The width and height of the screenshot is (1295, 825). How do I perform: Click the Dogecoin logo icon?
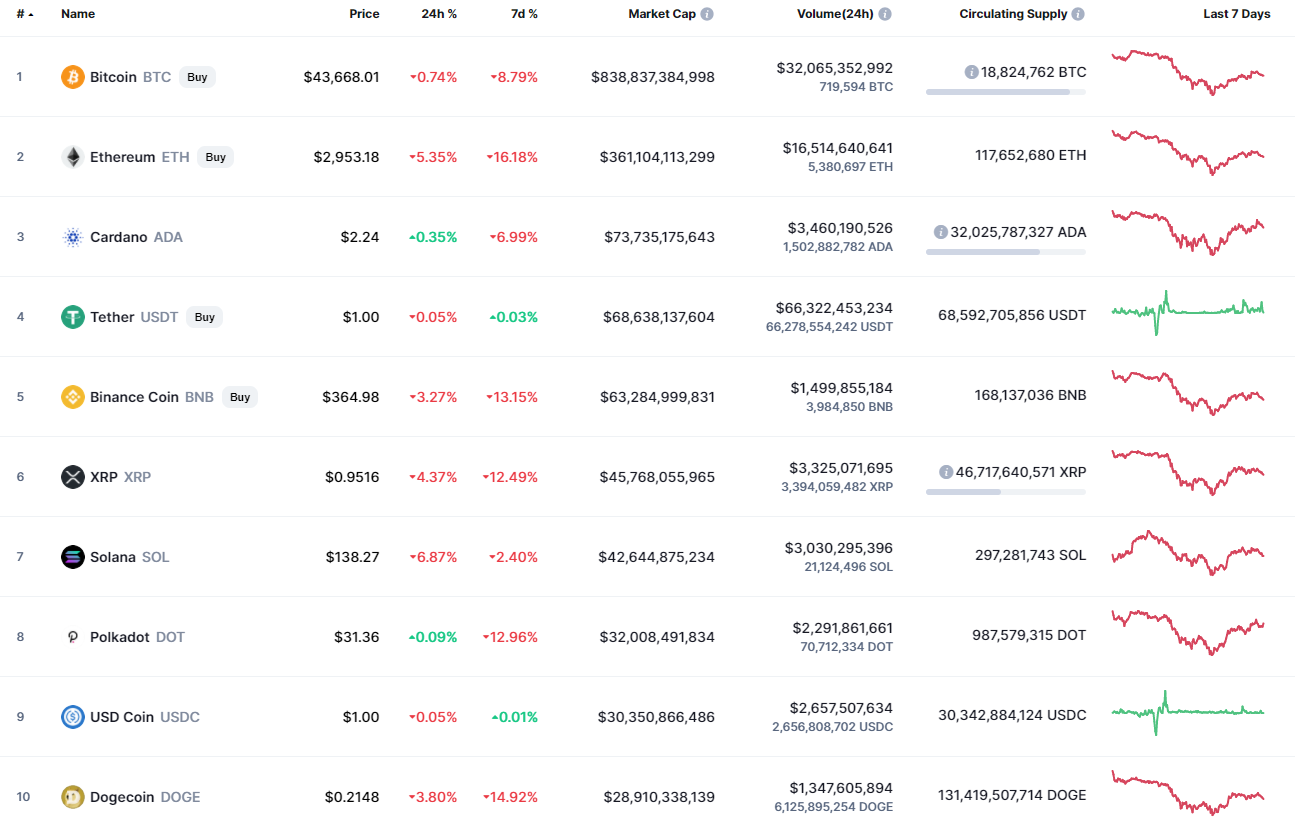click(x=73, y=797)
